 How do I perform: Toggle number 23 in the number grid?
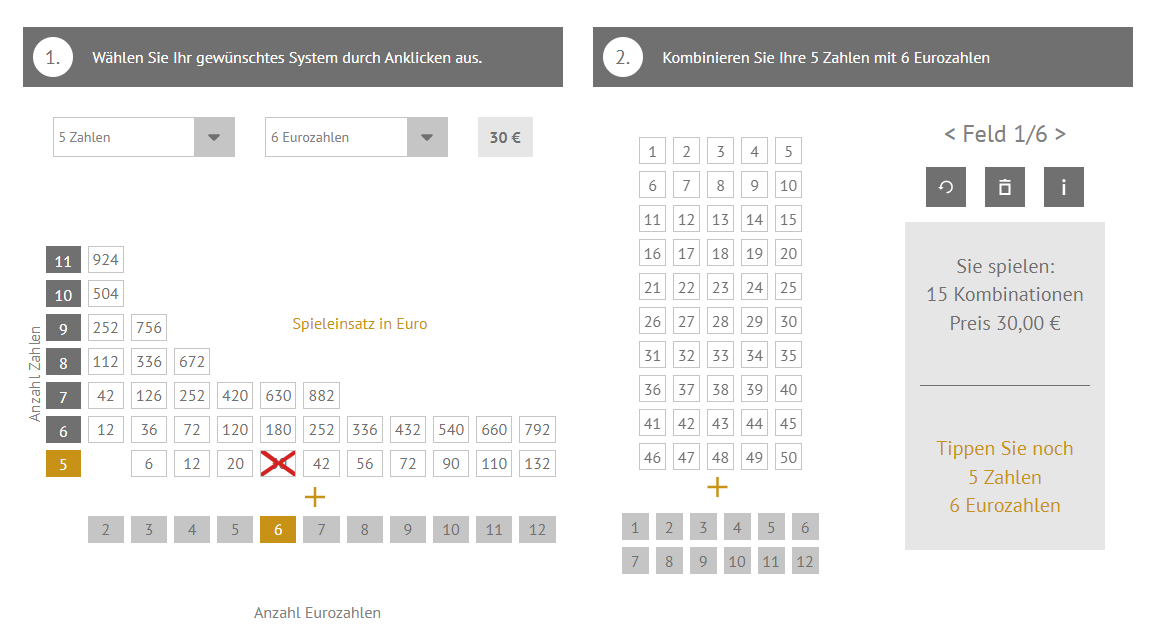(x=720, y=287)
